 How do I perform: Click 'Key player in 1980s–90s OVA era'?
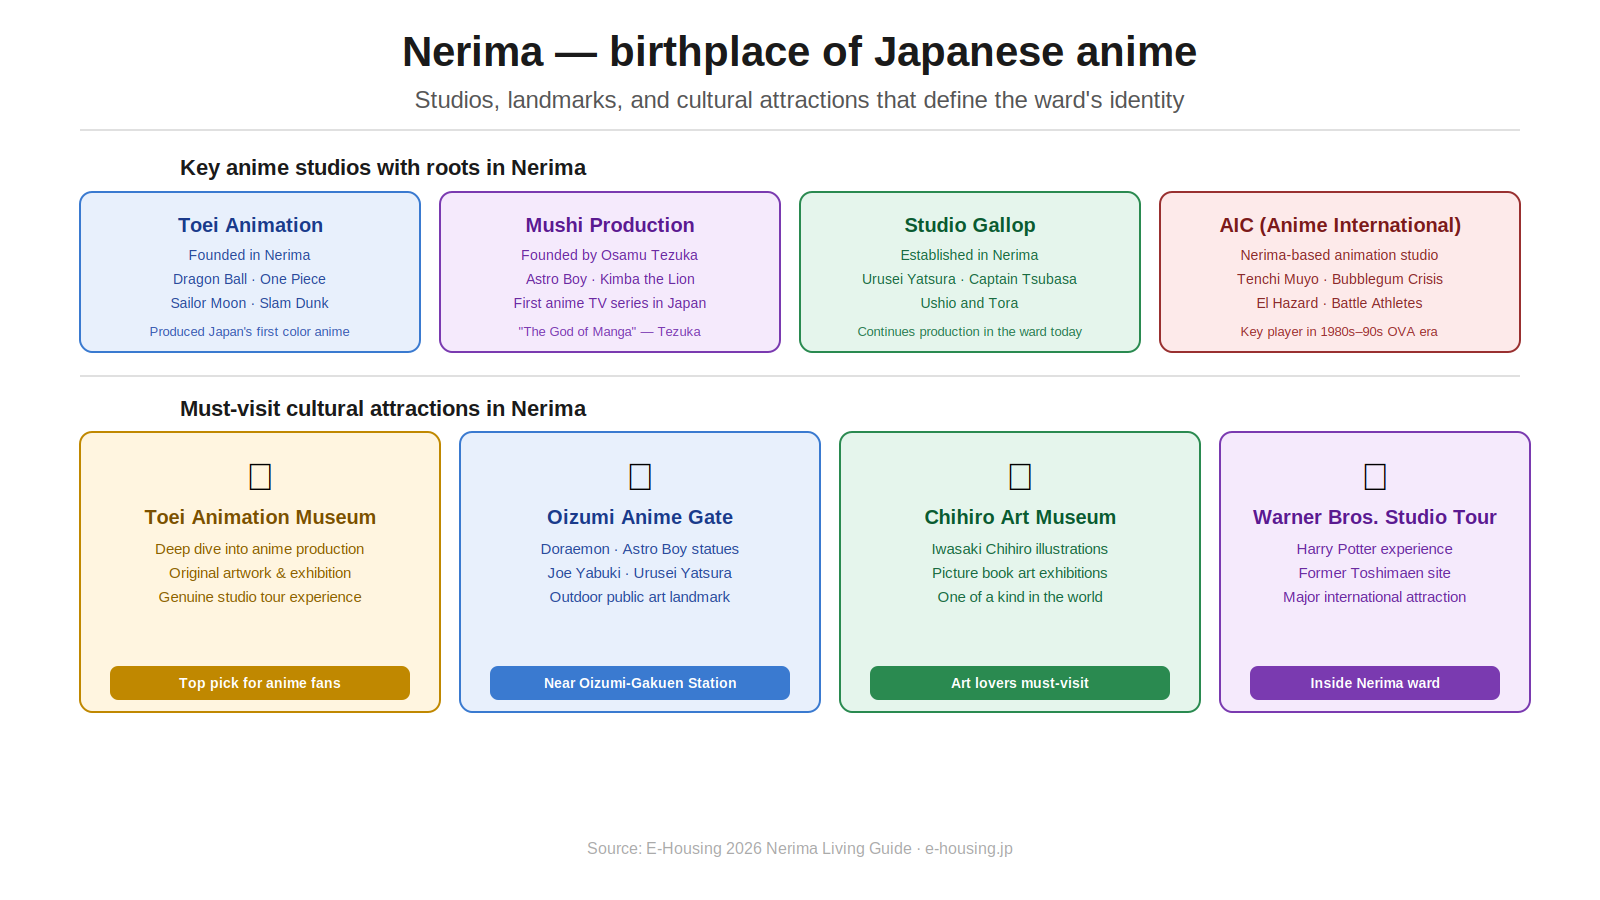1340,332
